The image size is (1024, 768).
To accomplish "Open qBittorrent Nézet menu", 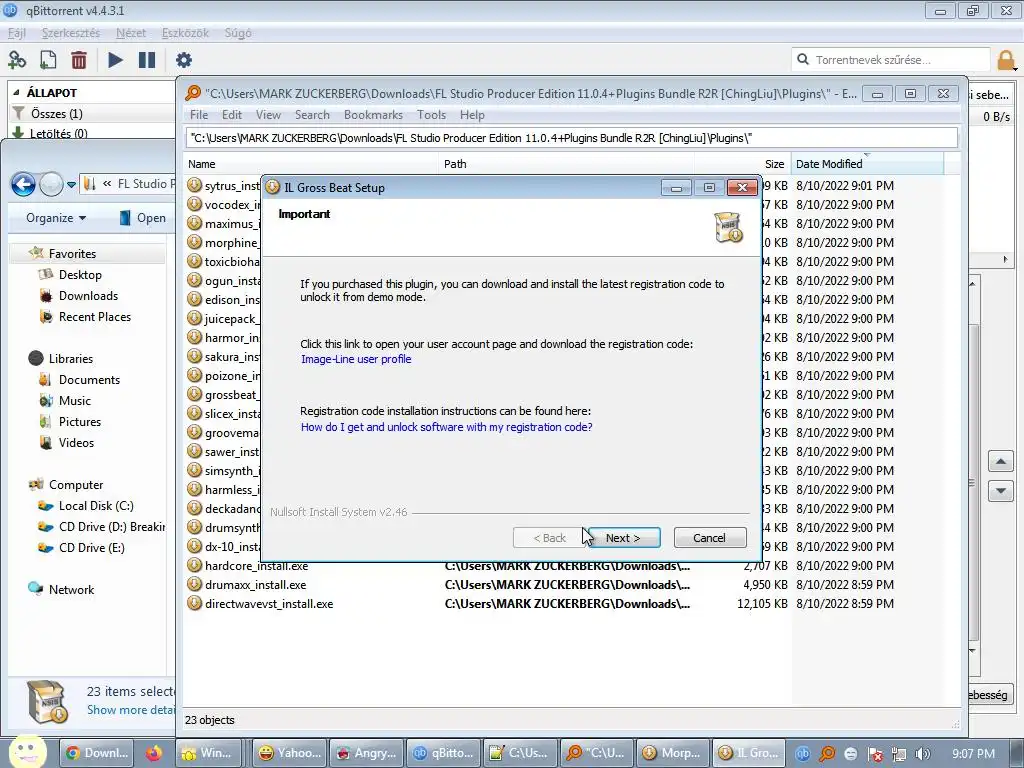I will coord(131,33).
